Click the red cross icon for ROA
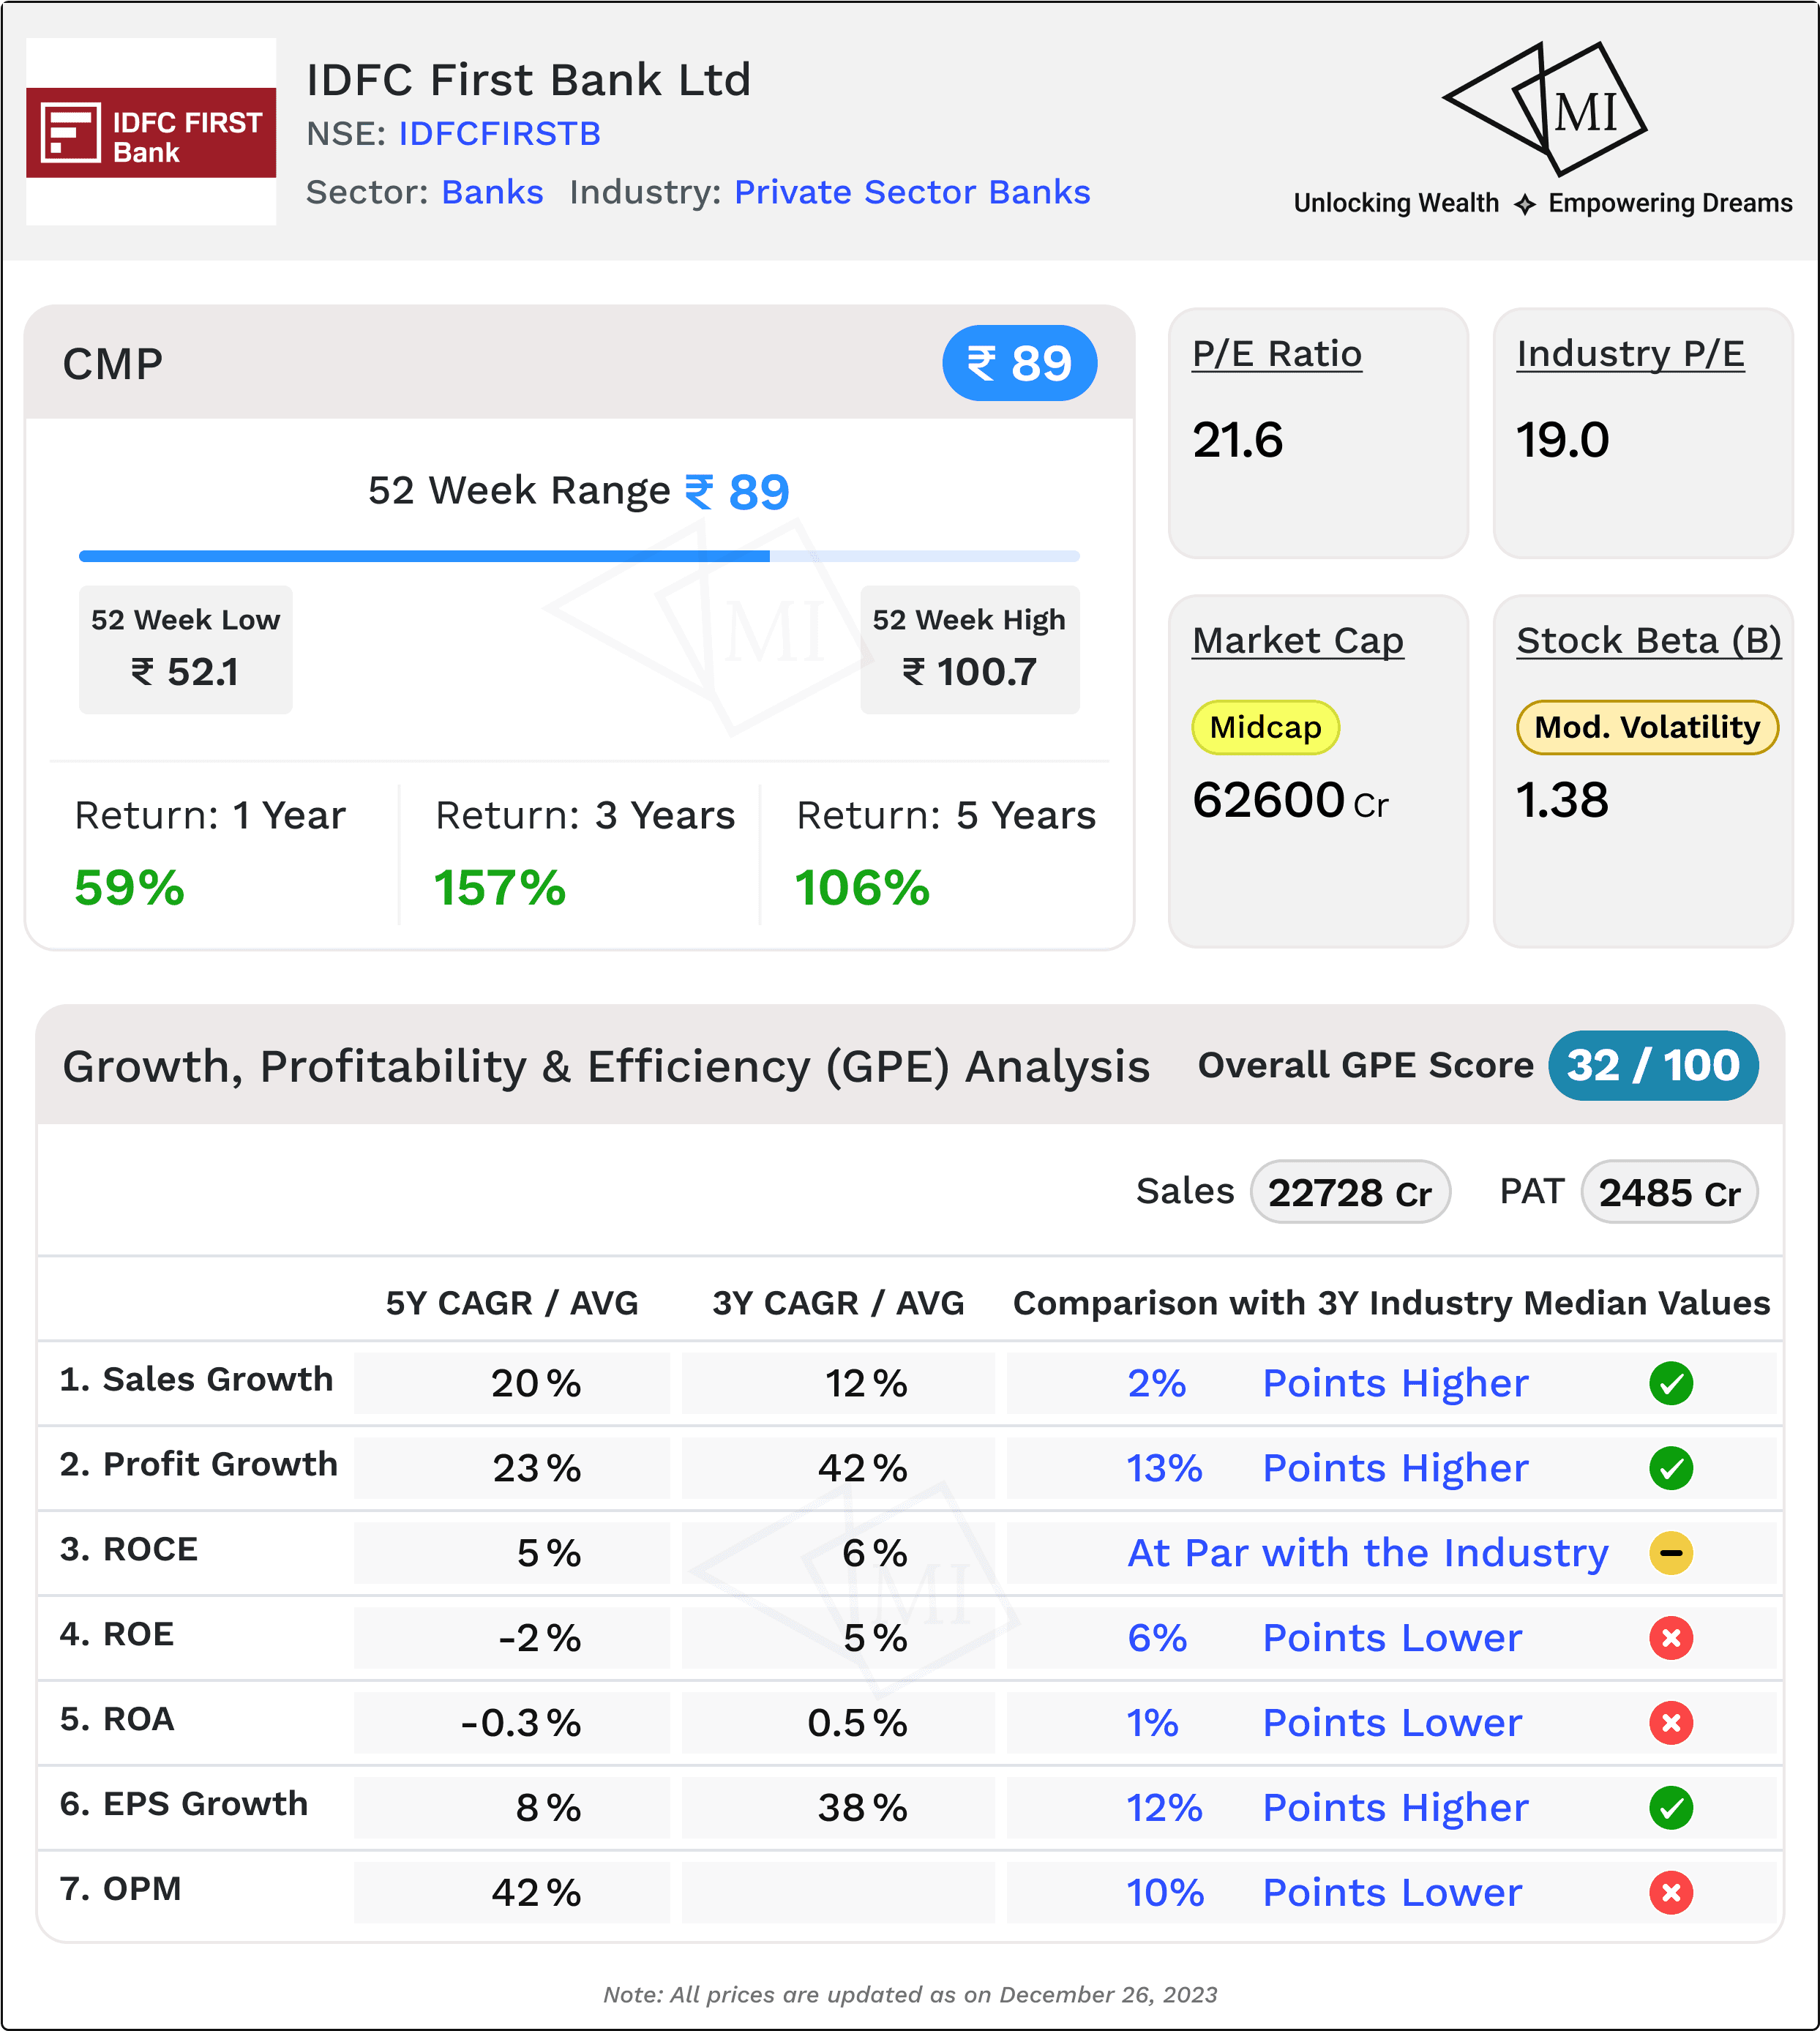1820x2031 pixels. [x=1670, y=1723]
